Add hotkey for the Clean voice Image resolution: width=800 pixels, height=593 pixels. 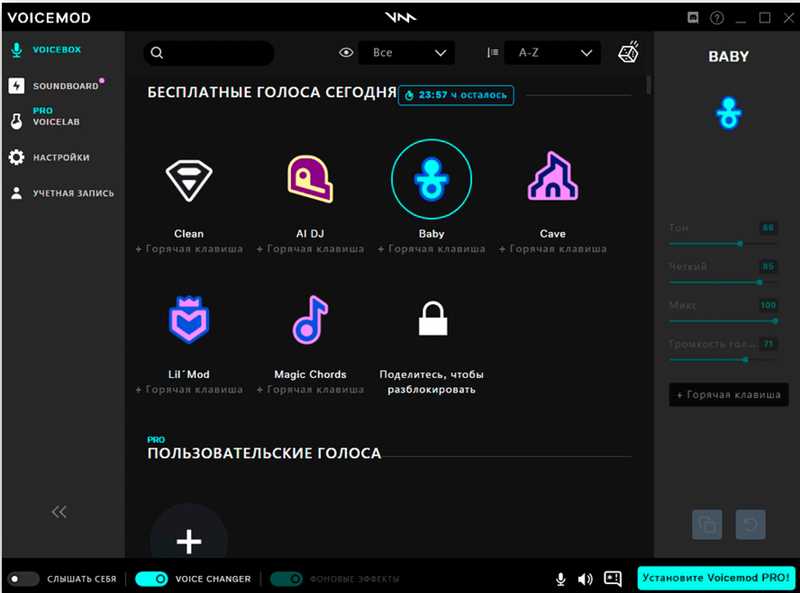189,249
